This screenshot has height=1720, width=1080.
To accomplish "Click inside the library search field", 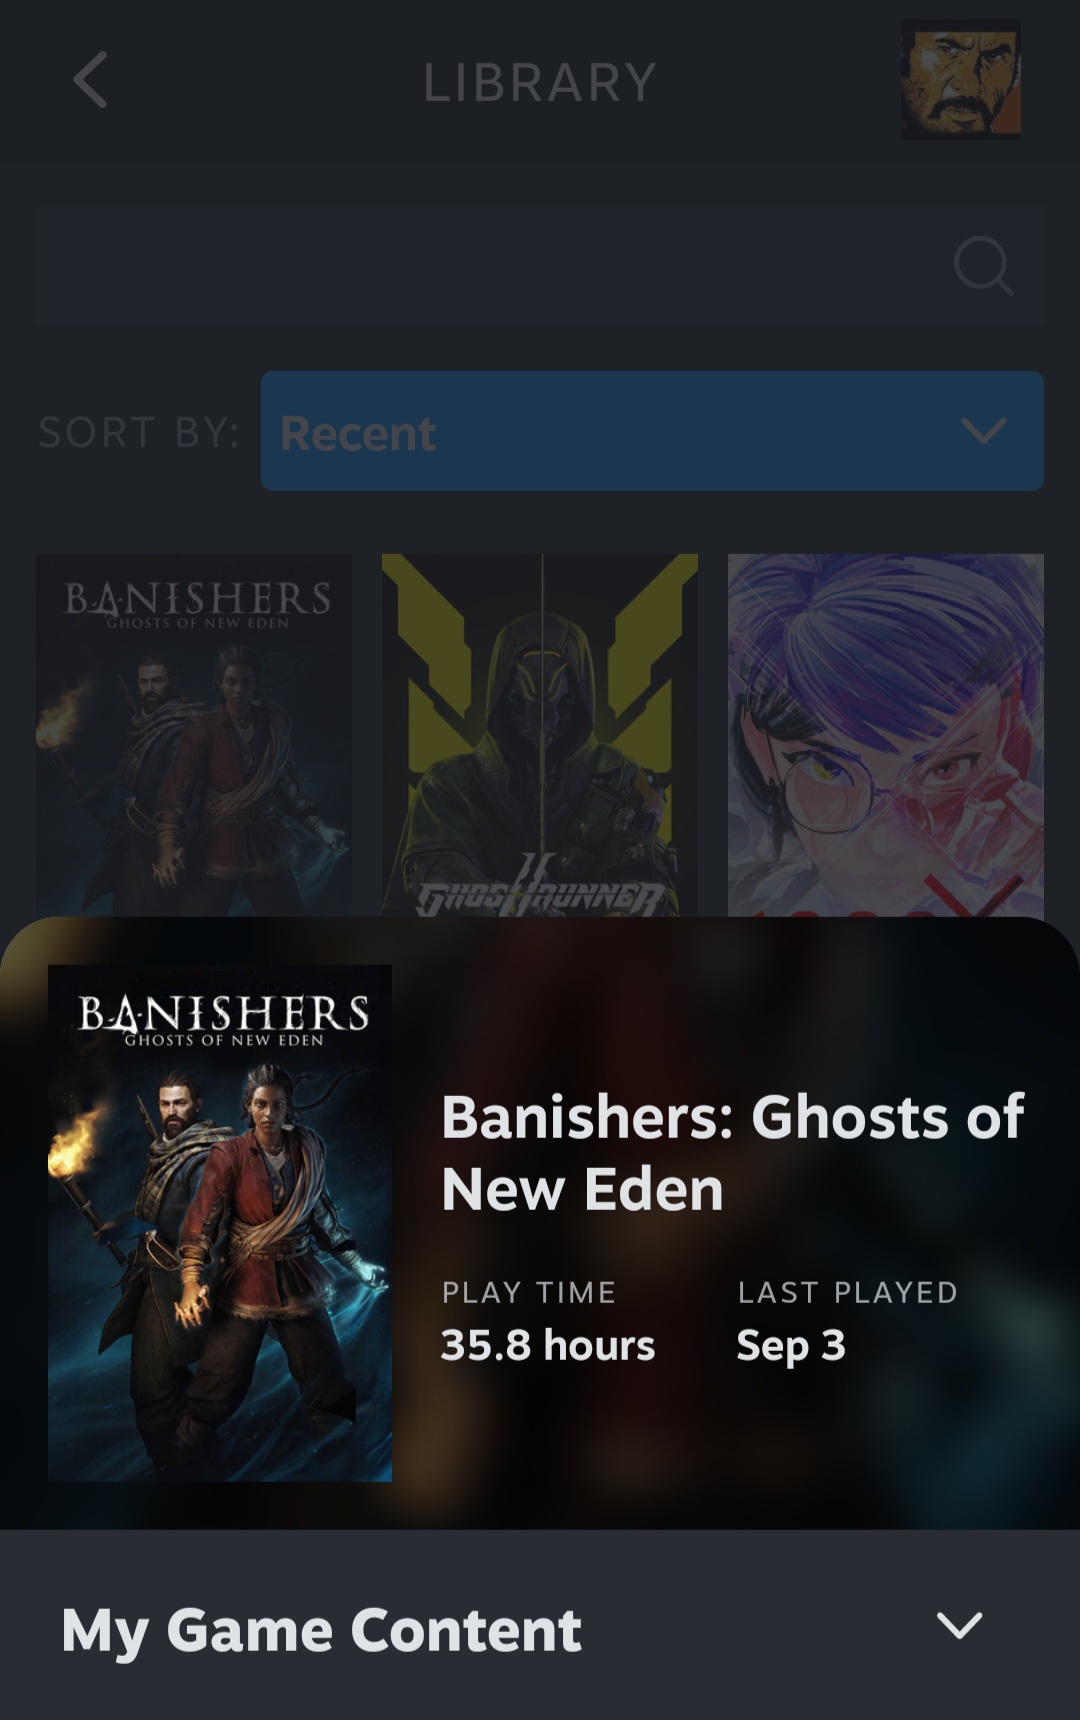I will tap(540, 266).
